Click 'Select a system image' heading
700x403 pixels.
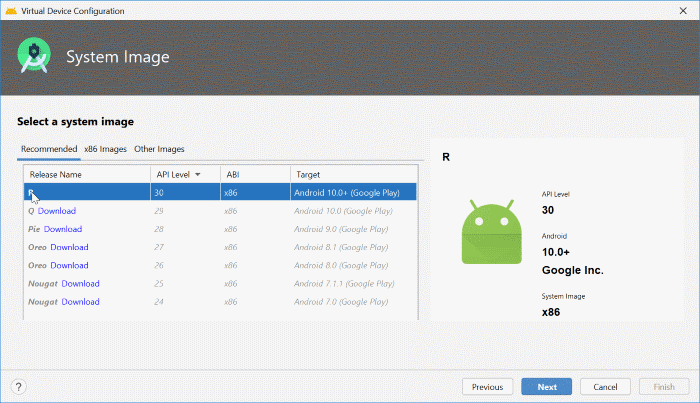point(75,121)
